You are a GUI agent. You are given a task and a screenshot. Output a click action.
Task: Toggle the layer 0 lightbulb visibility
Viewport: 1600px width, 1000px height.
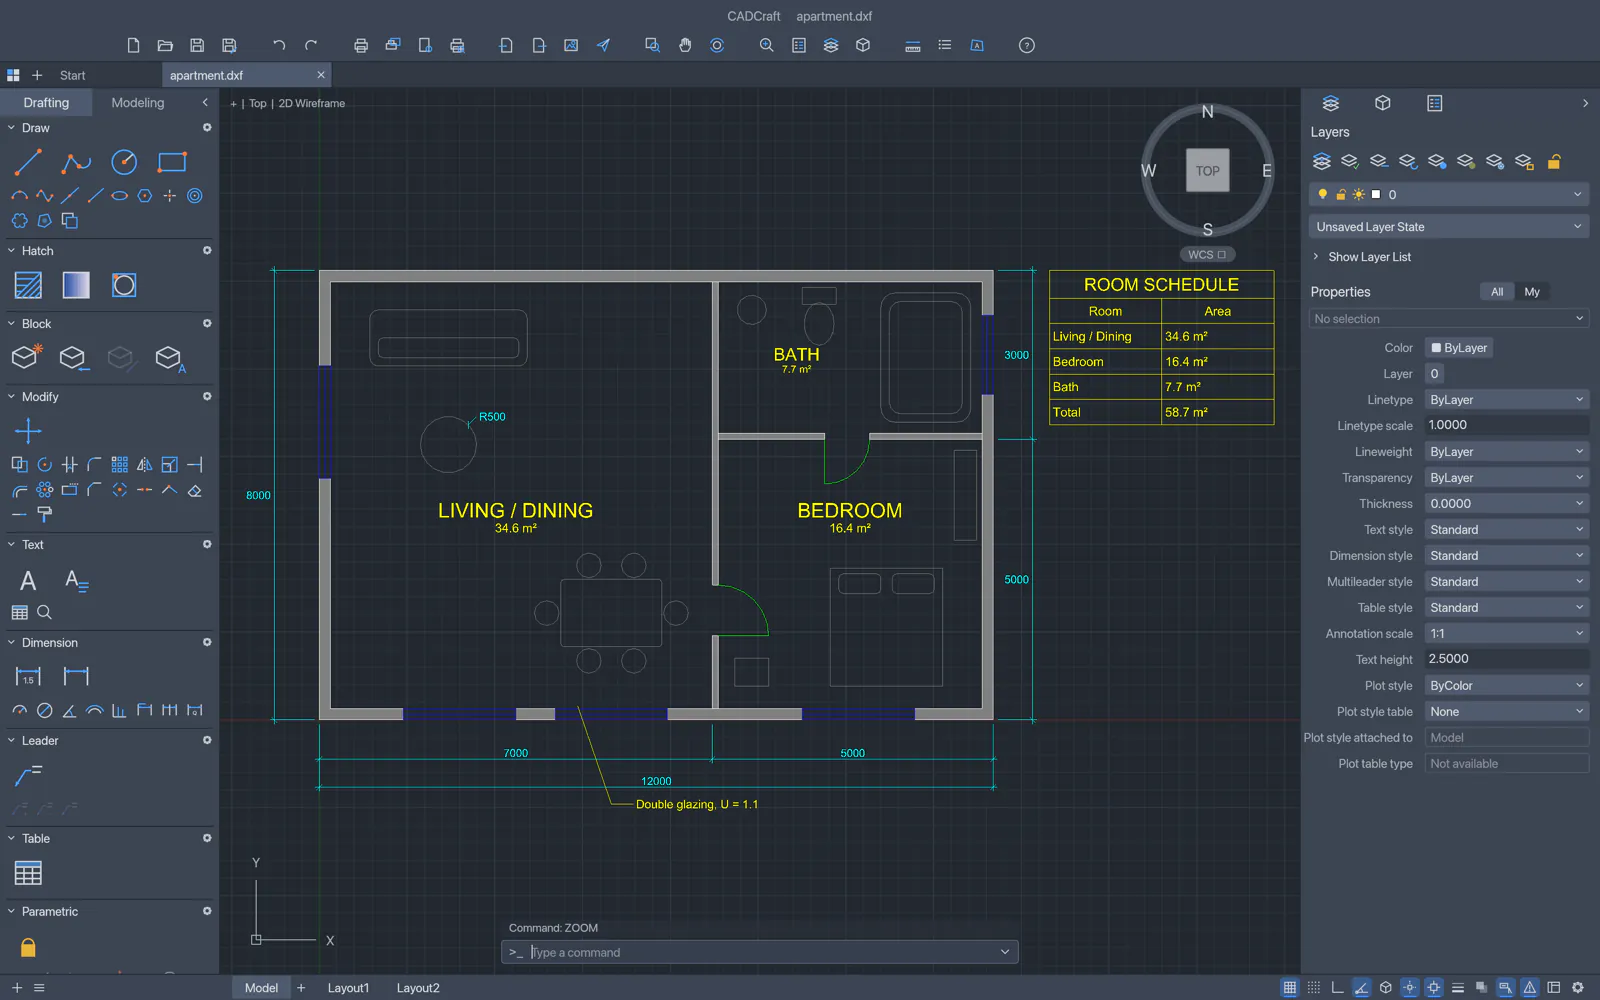tap(1322, 195)
